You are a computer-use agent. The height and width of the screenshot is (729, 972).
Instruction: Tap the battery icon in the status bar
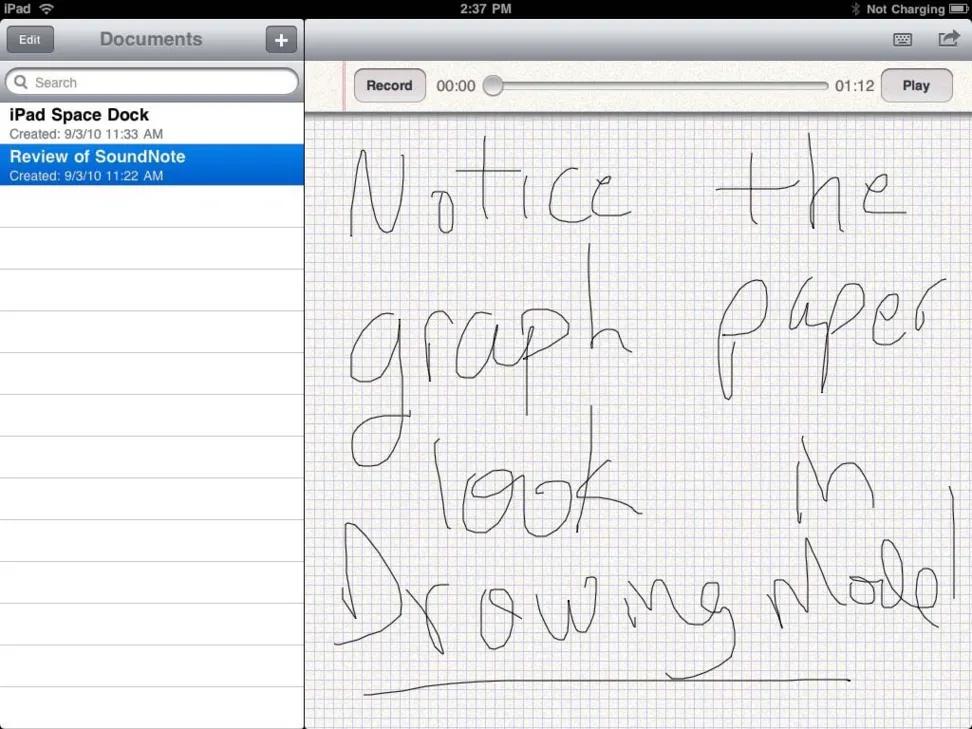click(x=958, y=9)
